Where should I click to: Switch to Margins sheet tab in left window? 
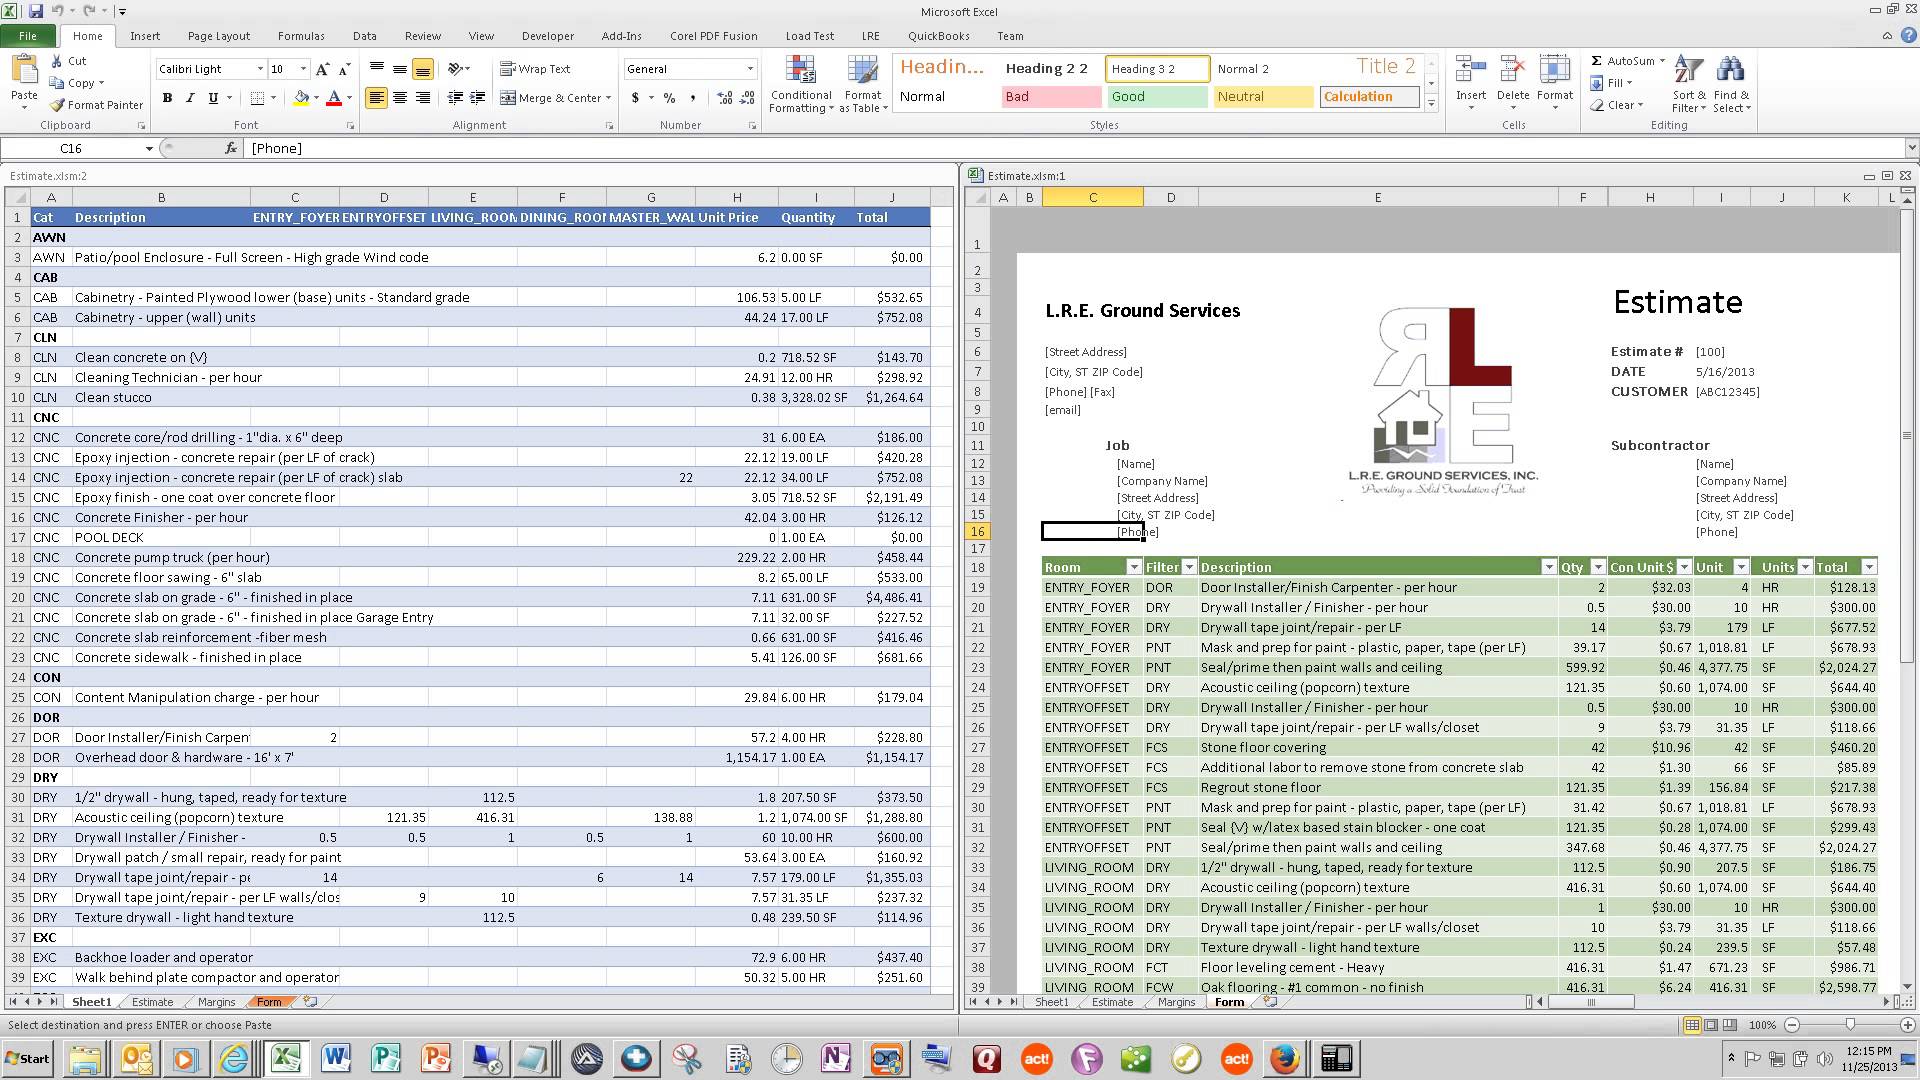216,1002
